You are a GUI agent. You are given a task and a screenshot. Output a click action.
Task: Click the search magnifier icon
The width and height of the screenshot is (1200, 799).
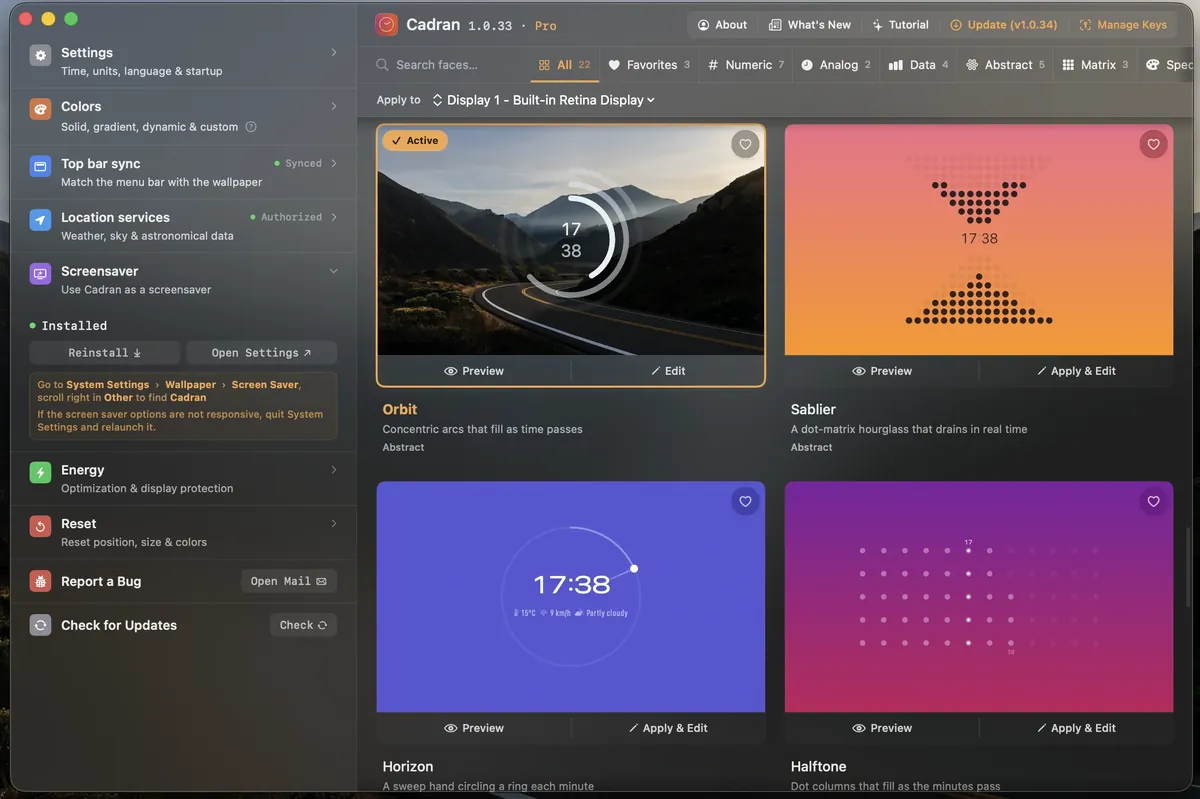(382, 65)
